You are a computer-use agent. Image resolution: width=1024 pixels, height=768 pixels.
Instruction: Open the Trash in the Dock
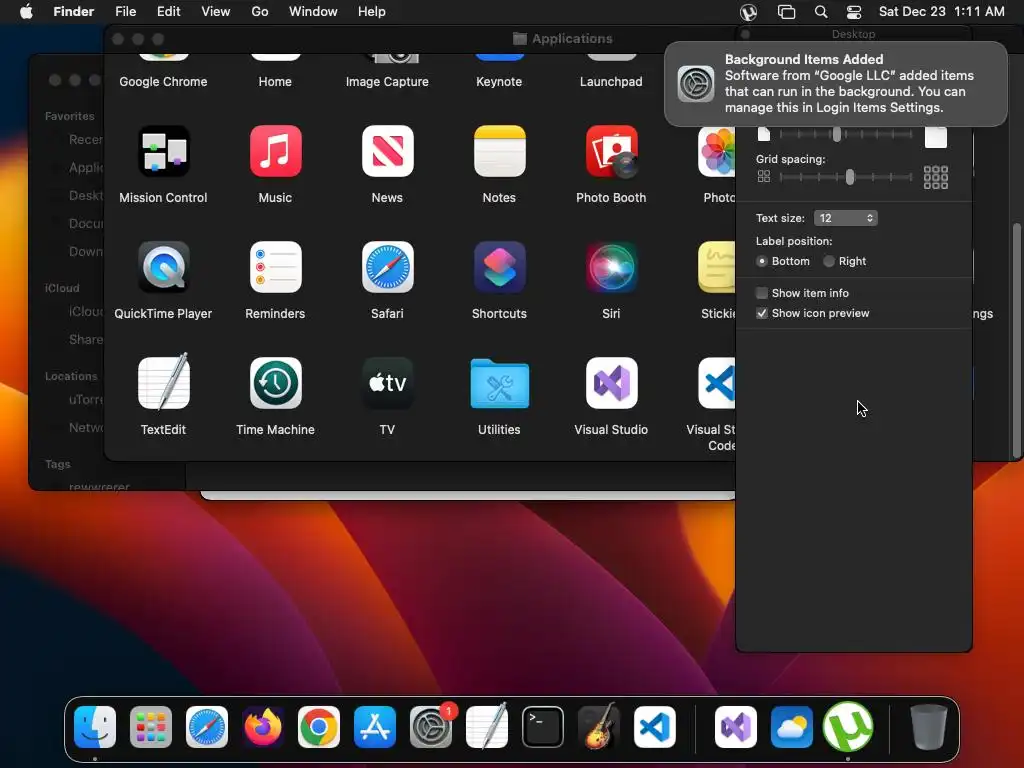click(928, 727)
